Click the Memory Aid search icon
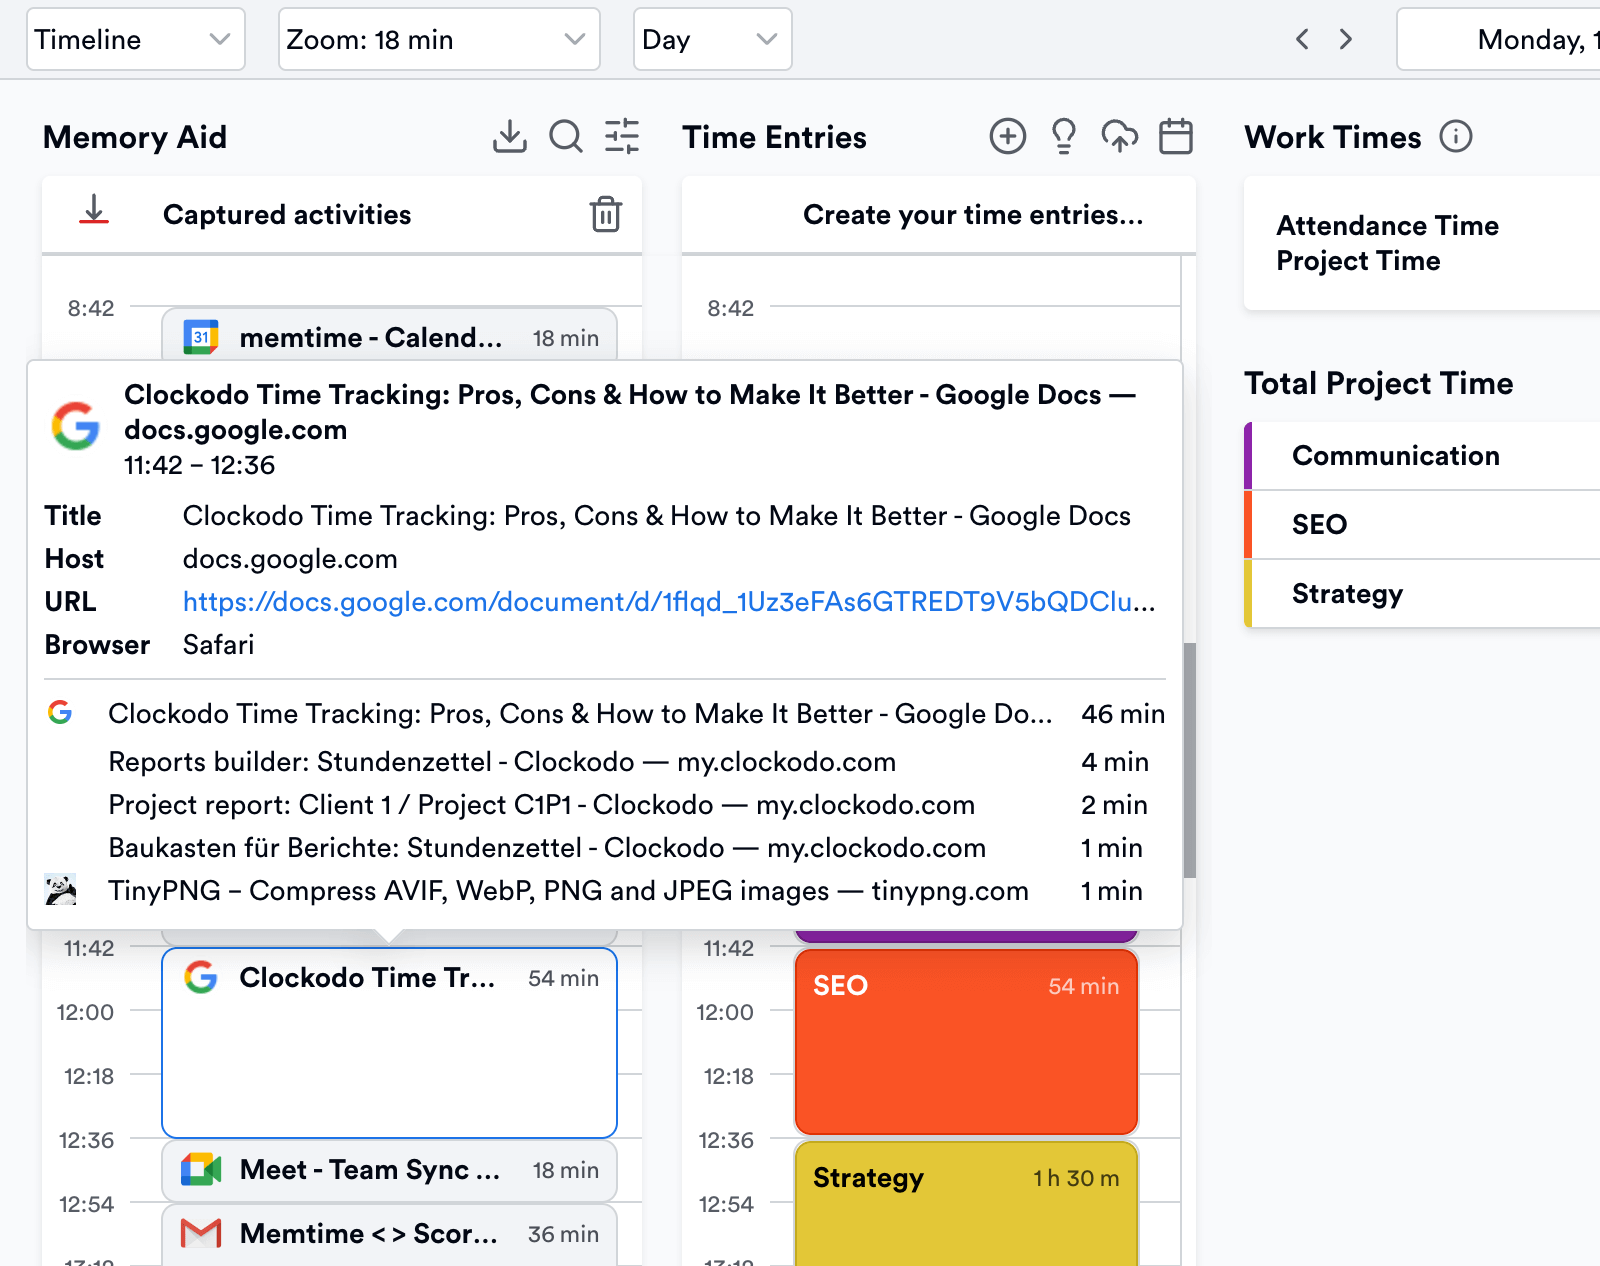Screen dimensions: 1600x1266 [x=566, y=137]
